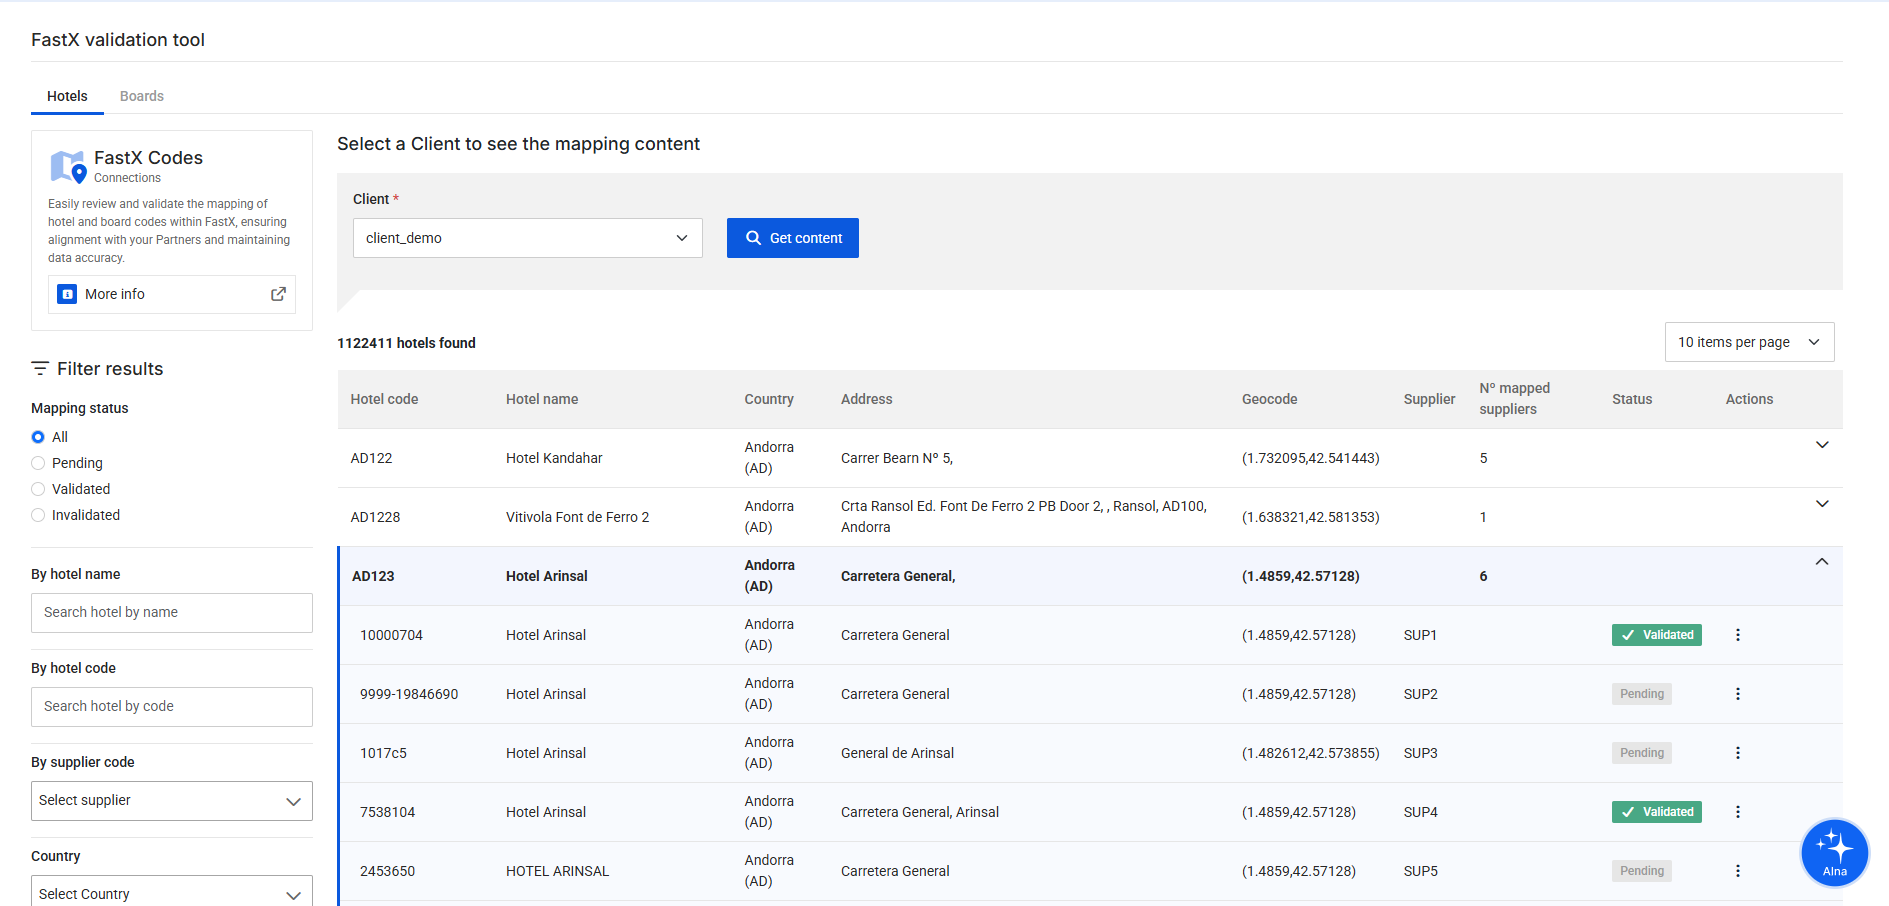Click the Search hotel by name field
Image resolution: width=1889 pixels, height=906 pixels.
[x=171, y=612]
